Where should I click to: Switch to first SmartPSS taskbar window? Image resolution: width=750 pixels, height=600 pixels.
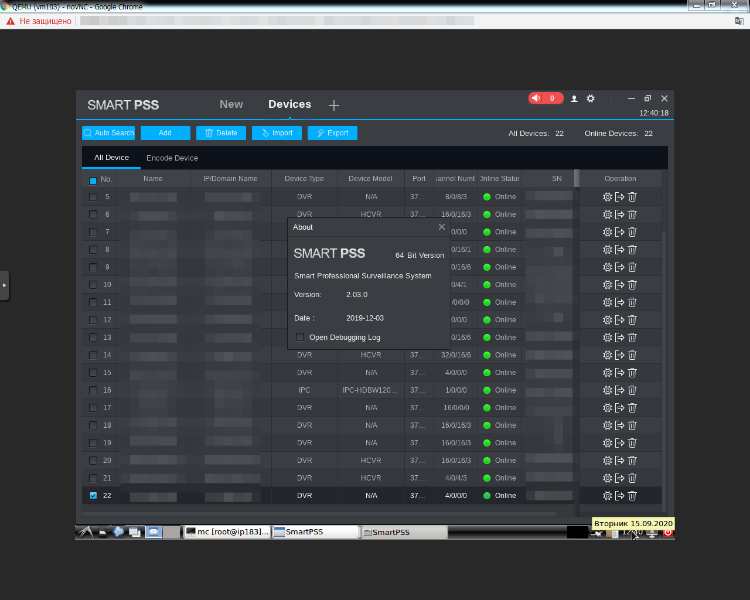click(x=315, y=532)
